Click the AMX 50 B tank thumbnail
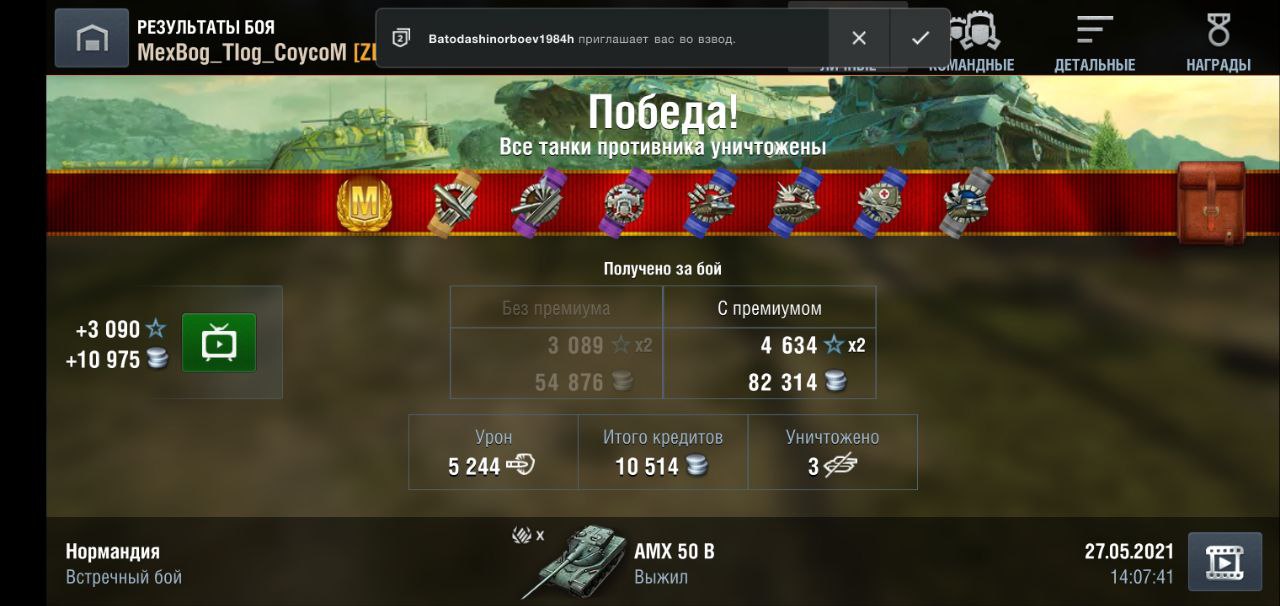Image resolution: width=1280 pixels, height=606 pixels. coord(574,562)
